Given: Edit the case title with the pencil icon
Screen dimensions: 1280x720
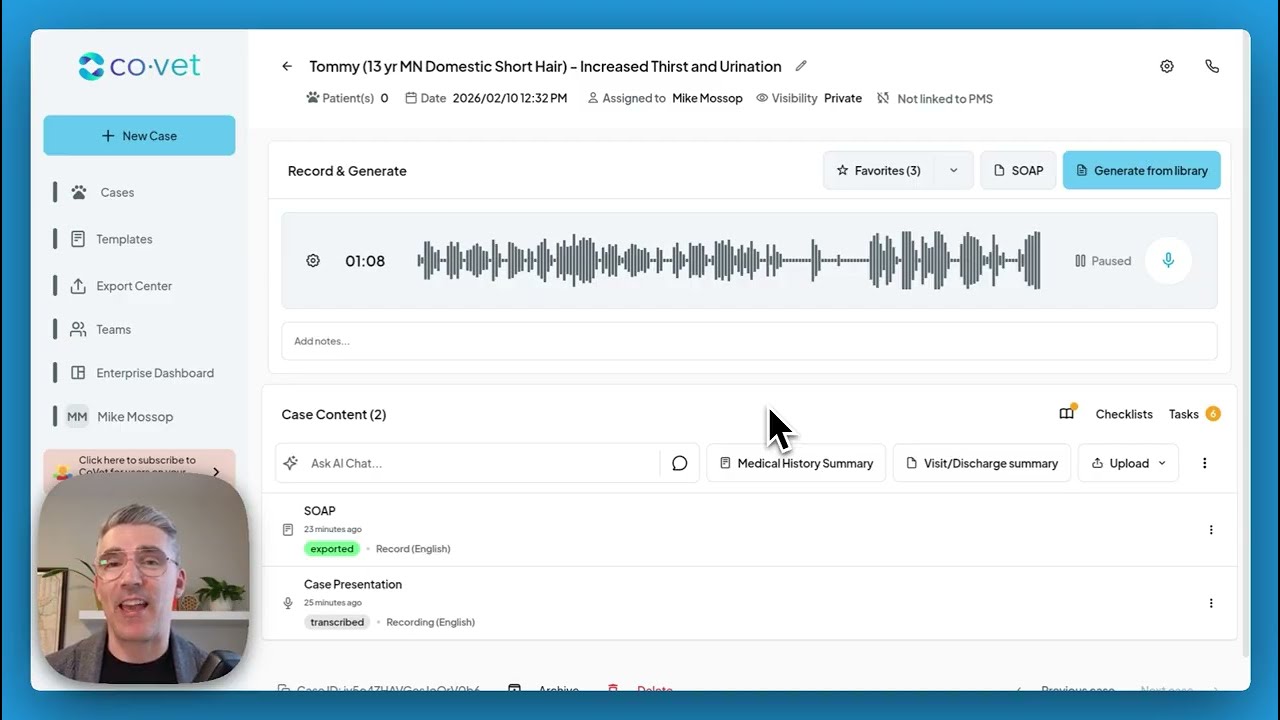Looking at the screenshot, I should tap(801, 66).
